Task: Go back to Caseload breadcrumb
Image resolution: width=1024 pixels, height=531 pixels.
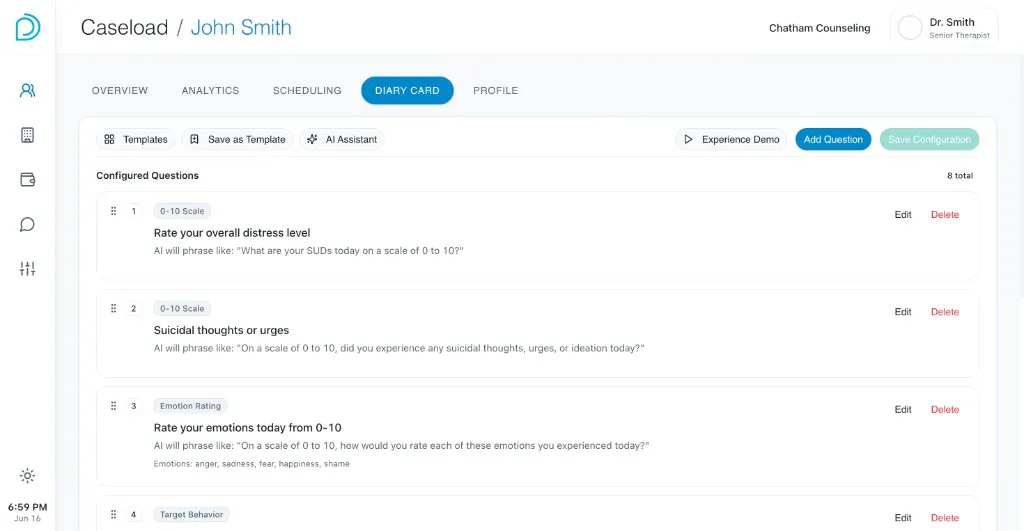Action: [124, 27]
